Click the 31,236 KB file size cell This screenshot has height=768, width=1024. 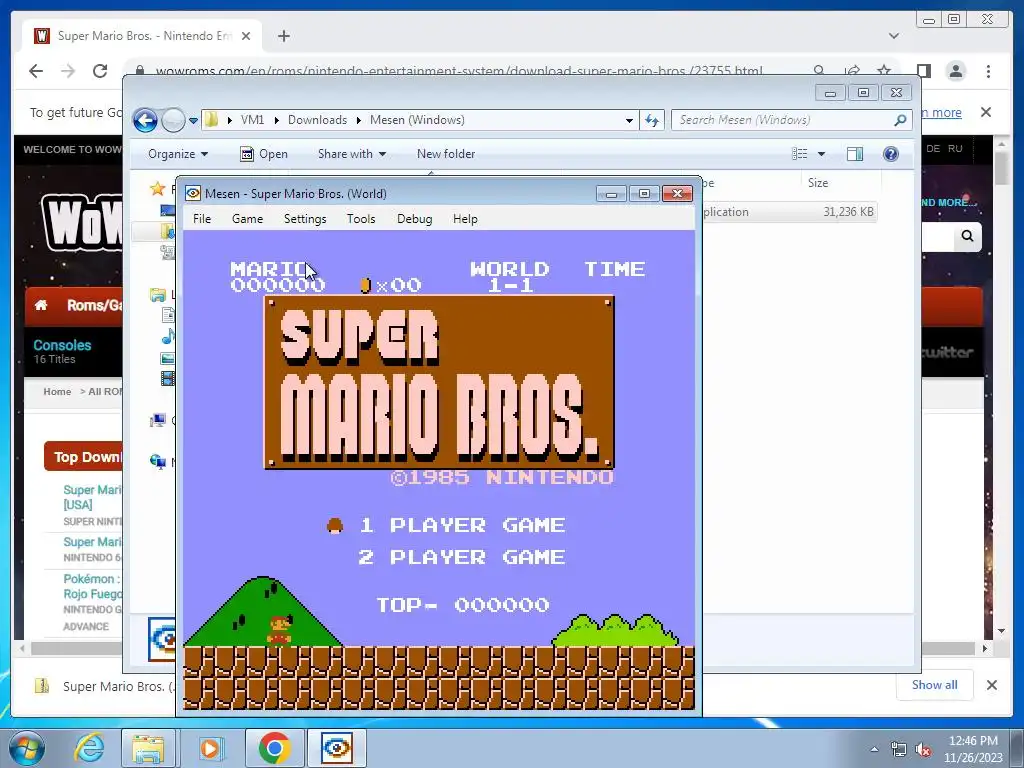848,212
